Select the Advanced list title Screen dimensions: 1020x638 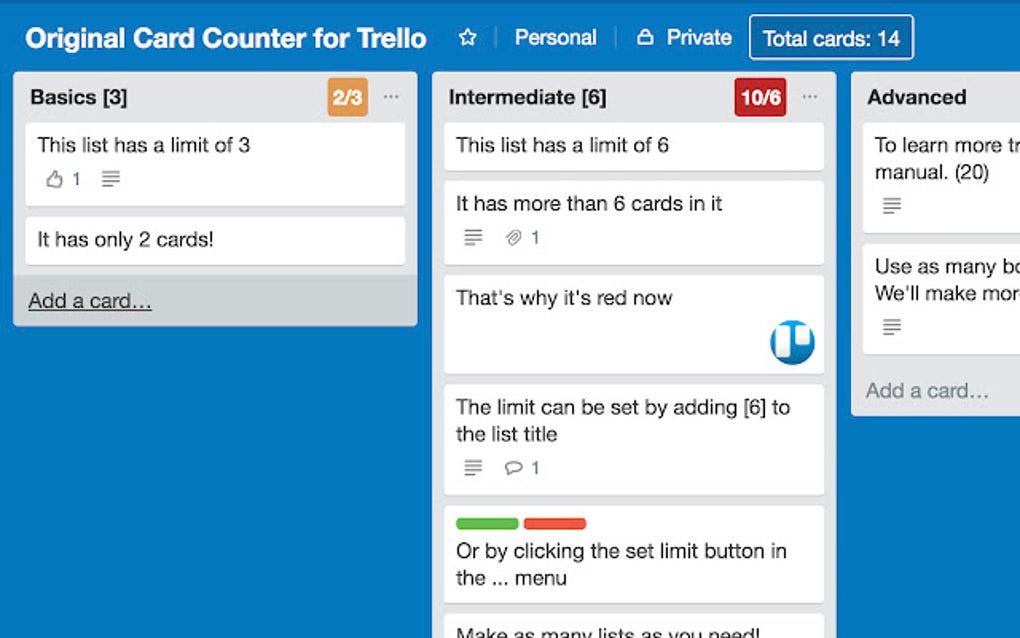(916, 97)
